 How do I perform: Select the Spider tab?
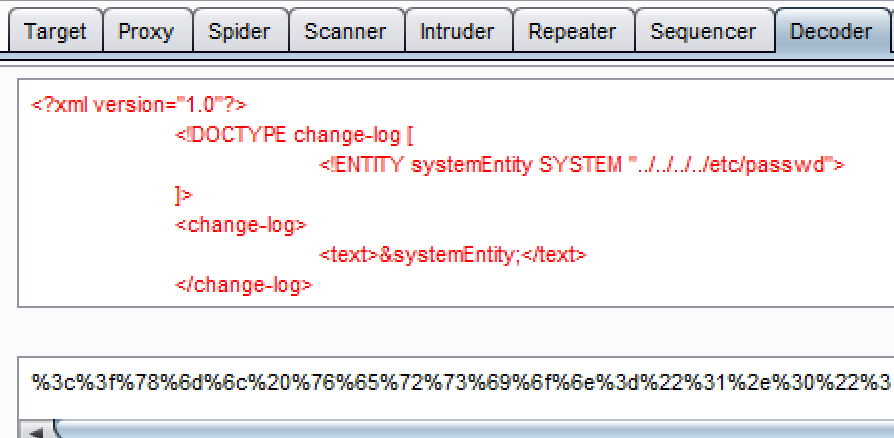pyautogui.click(x=239, y=31)
